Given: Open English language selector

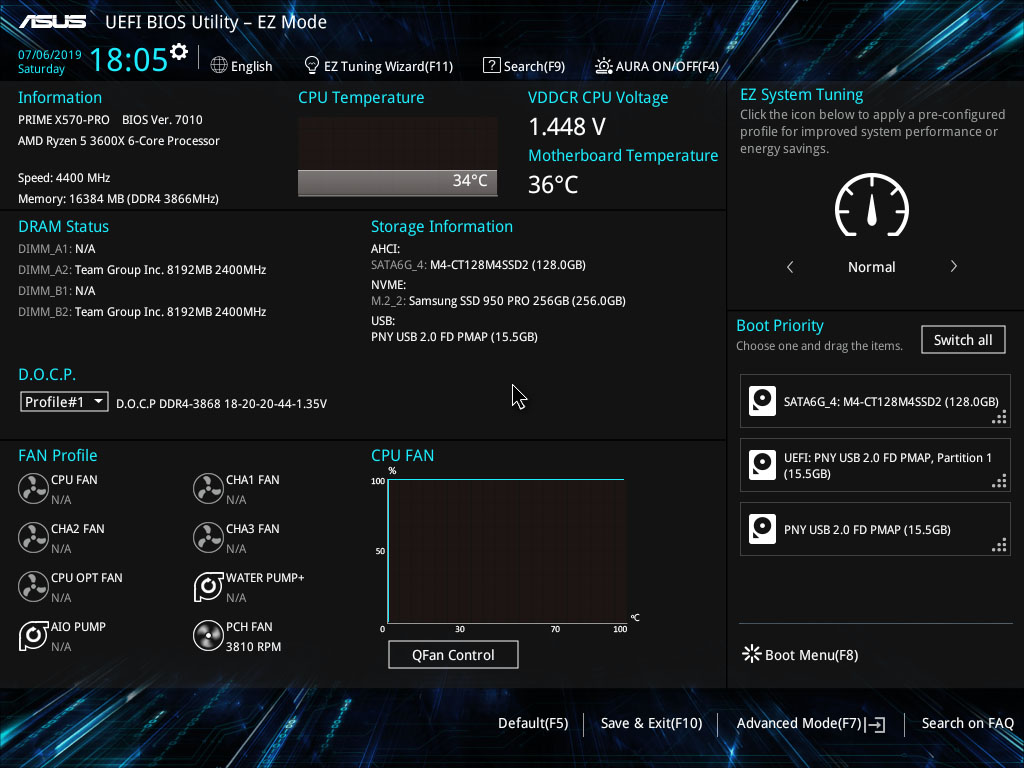Looking at the screenshot, I should coord(251,66).
